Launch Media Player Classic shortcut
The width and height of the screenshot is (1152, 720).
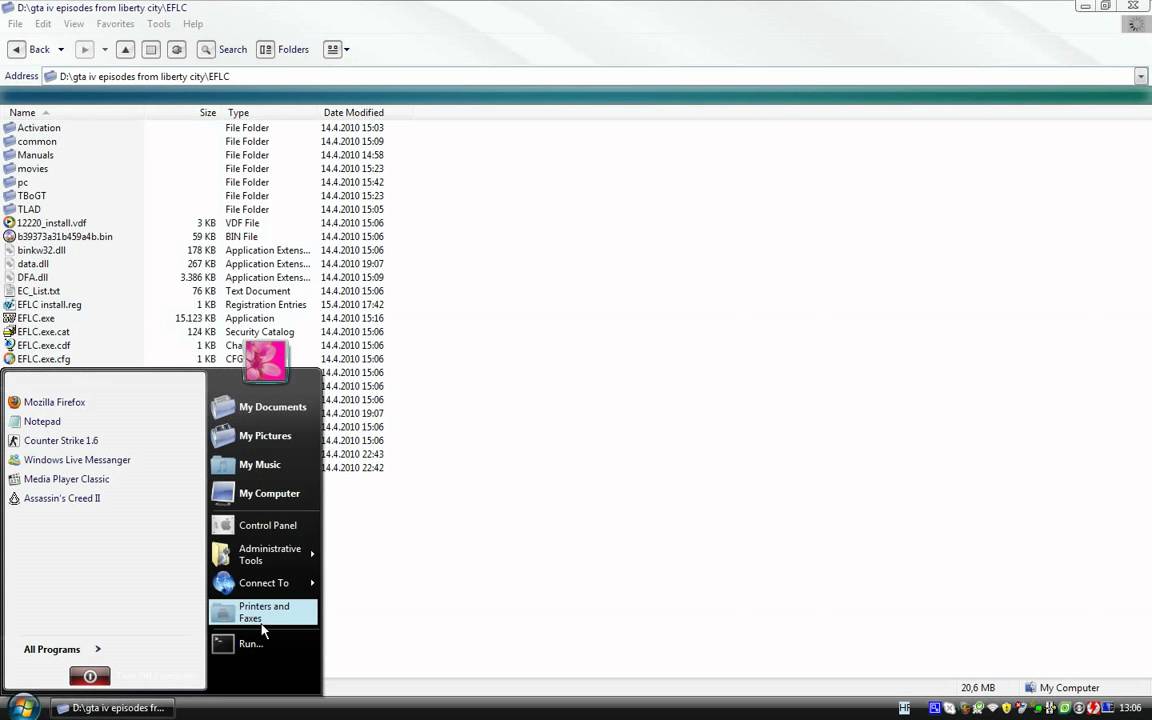point(59,478)
